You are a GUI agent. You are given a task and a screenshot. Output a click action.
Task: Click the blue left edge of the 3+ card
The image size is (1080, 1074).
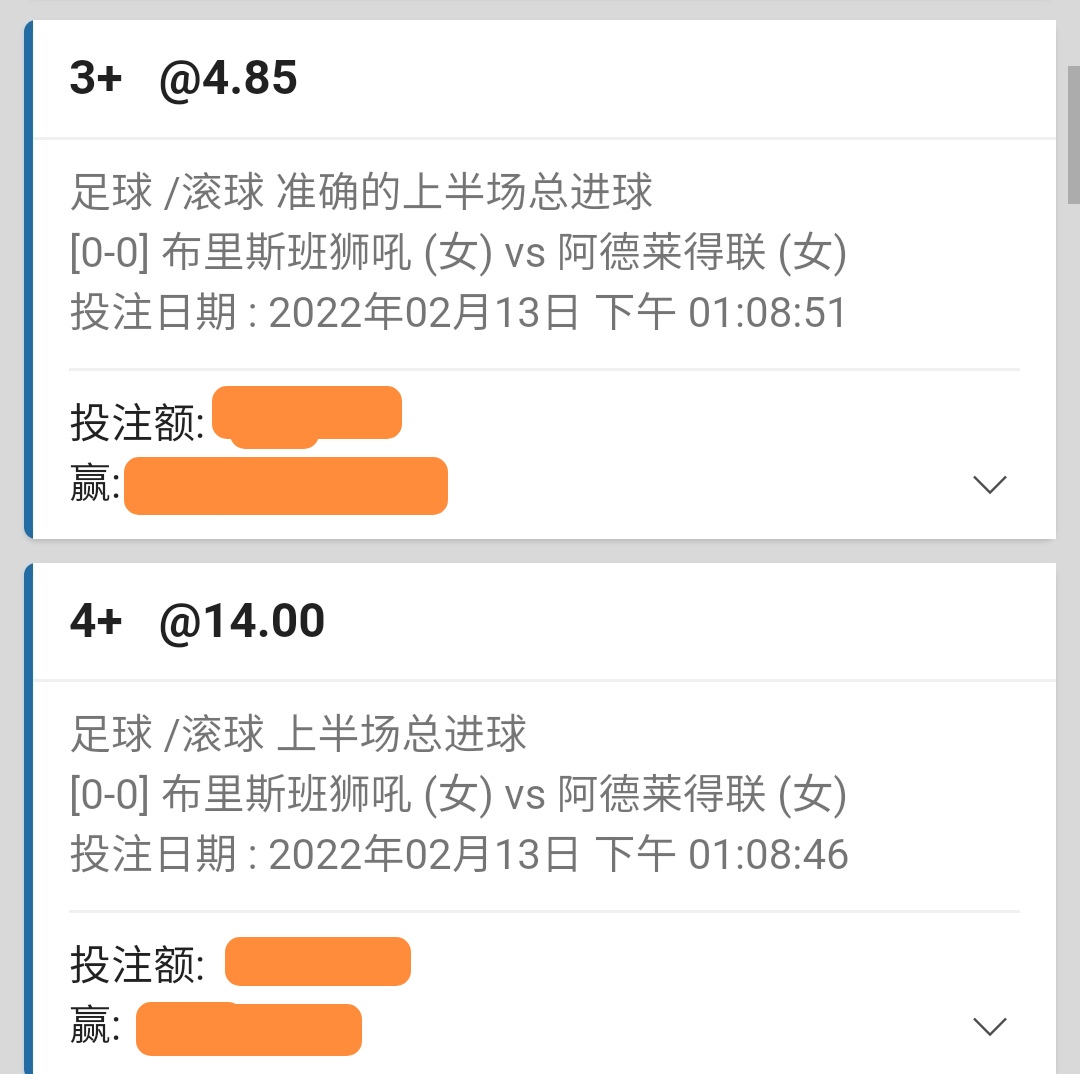pos(29,280)
